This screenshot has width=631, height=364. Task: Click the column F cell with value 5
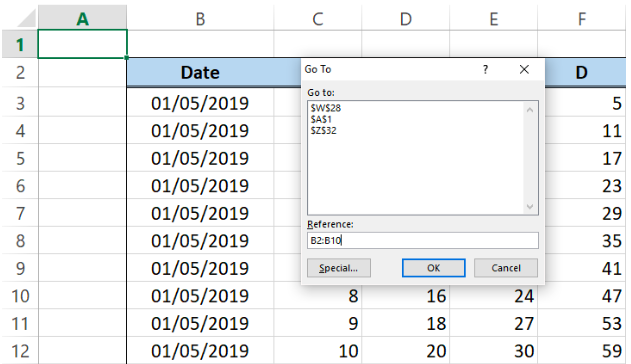586,103
